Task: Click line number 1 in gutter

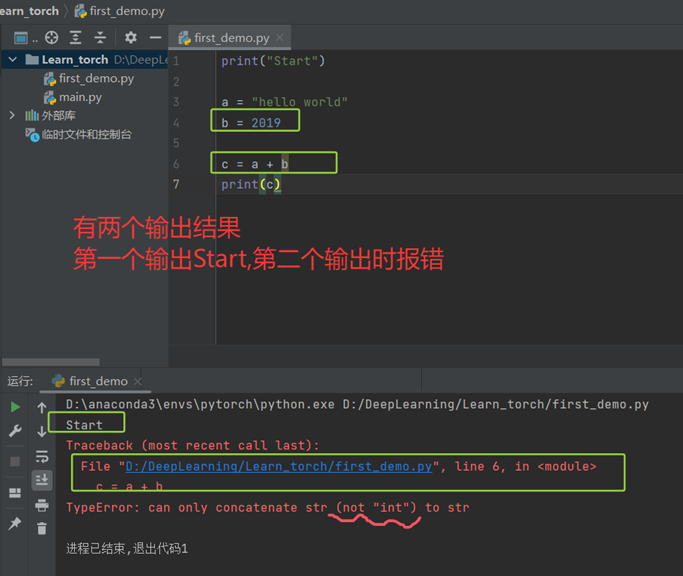Action: pos(176,61)
